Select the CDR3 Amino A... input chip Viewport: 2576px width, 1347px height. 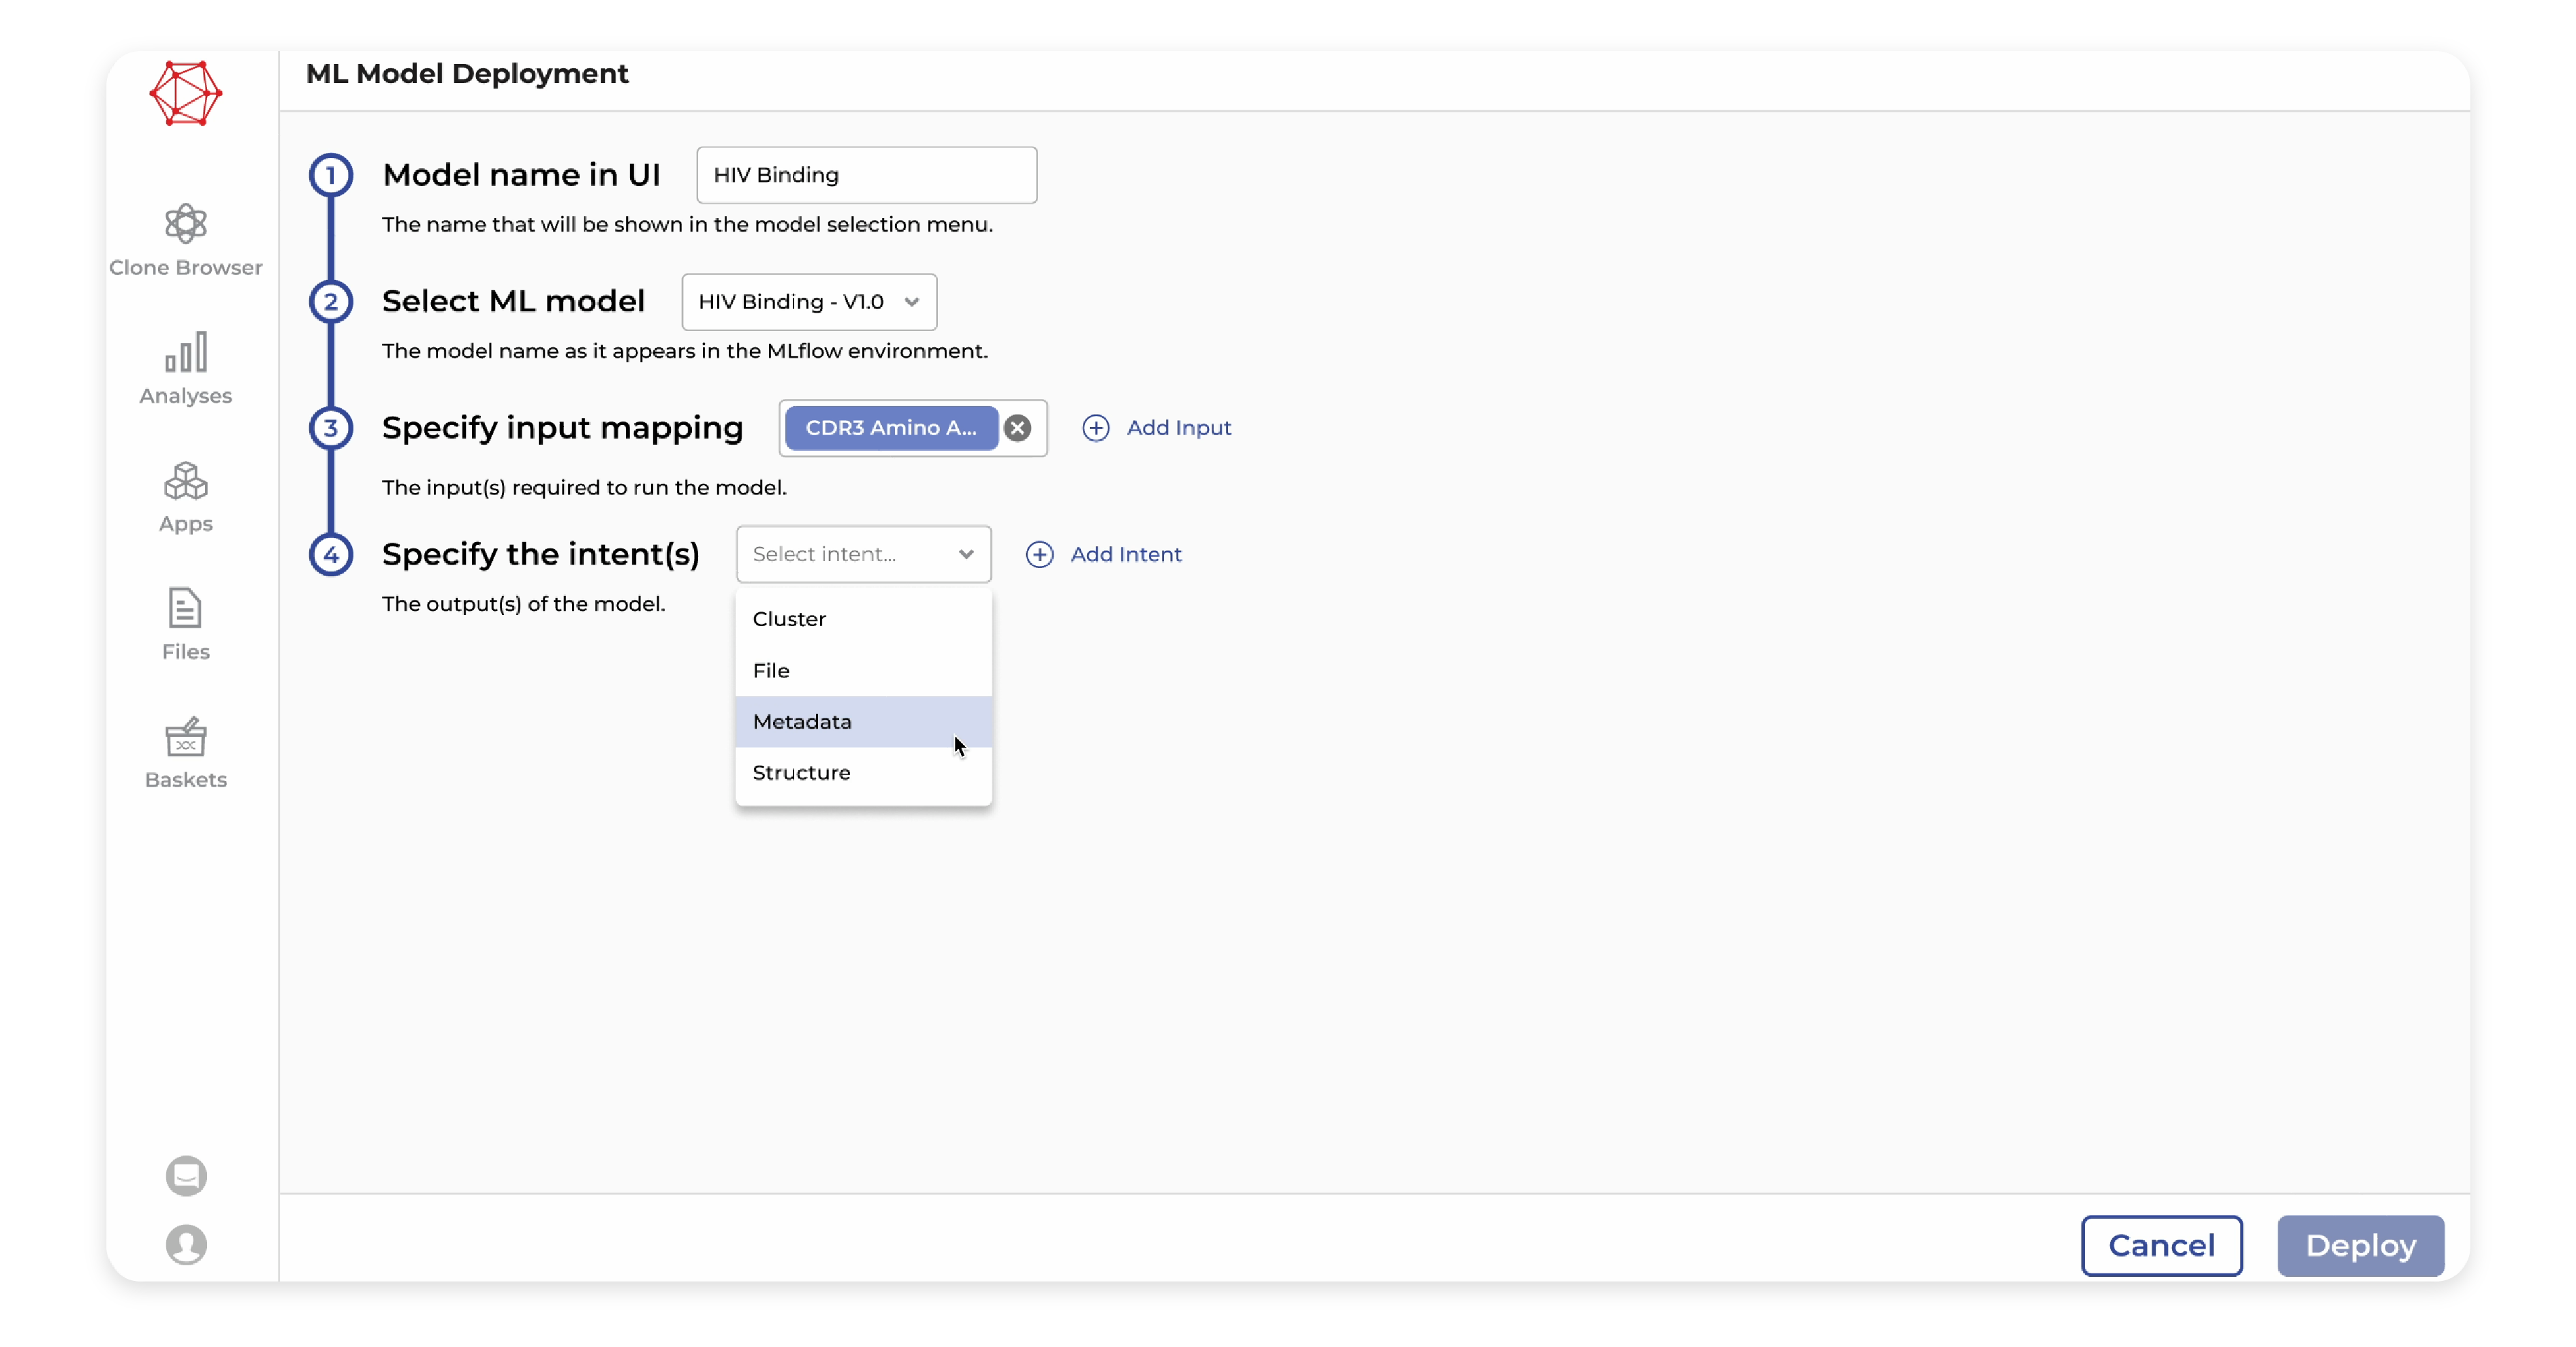pos(891,428)
